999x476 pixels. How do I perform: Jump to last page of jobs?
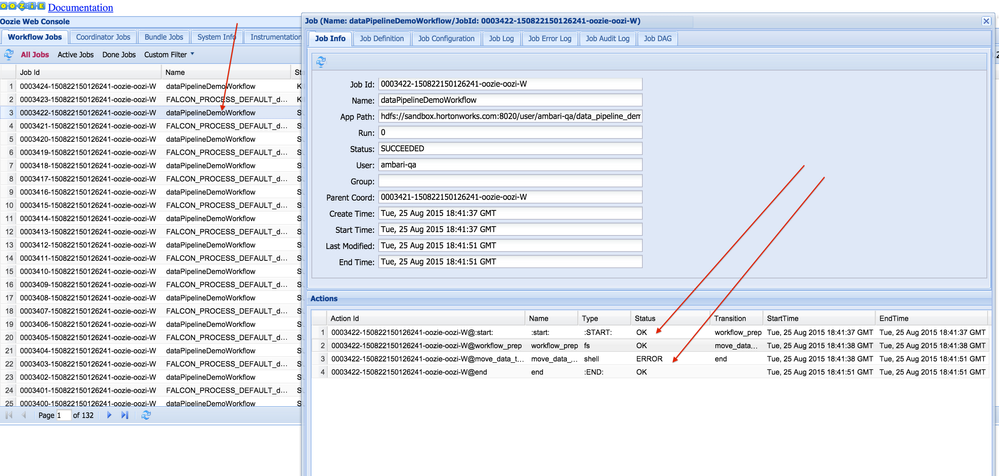click(125, 414)
